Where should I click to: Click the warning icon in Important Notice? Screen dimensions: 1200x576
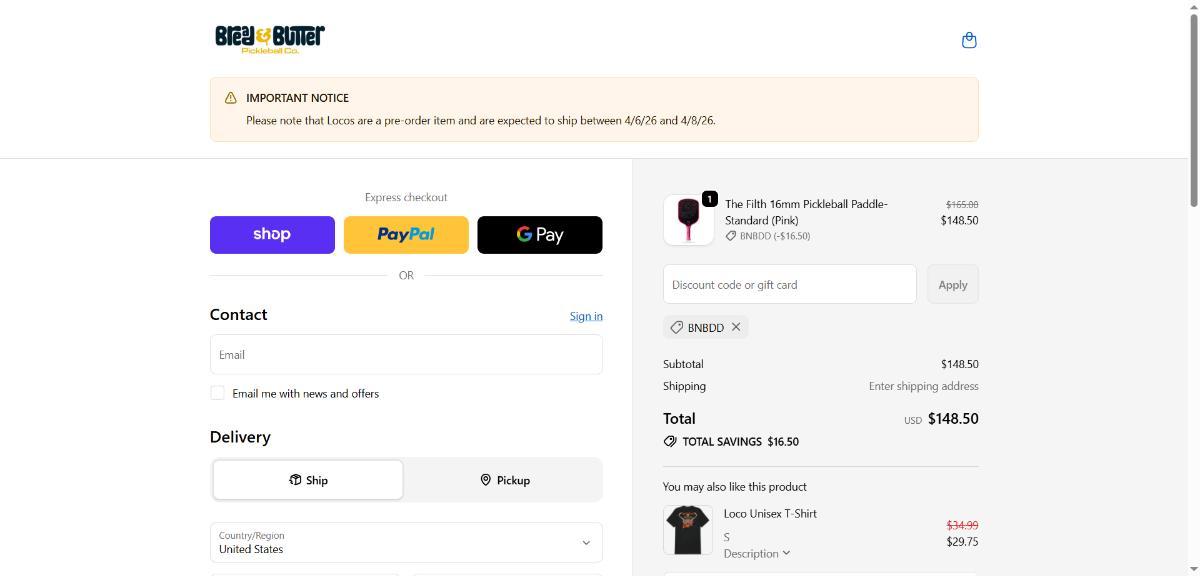pos(231,98)
